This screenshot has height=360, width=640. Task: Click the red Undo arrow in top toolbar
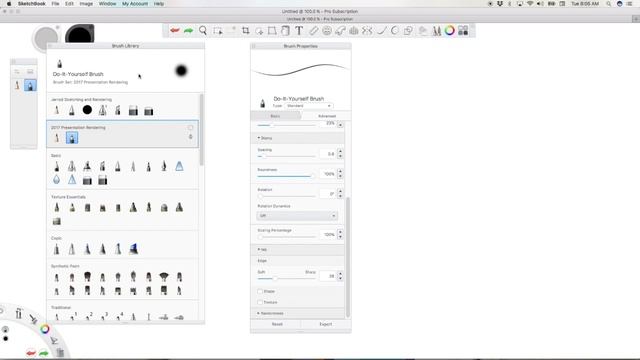click(175, 31)
